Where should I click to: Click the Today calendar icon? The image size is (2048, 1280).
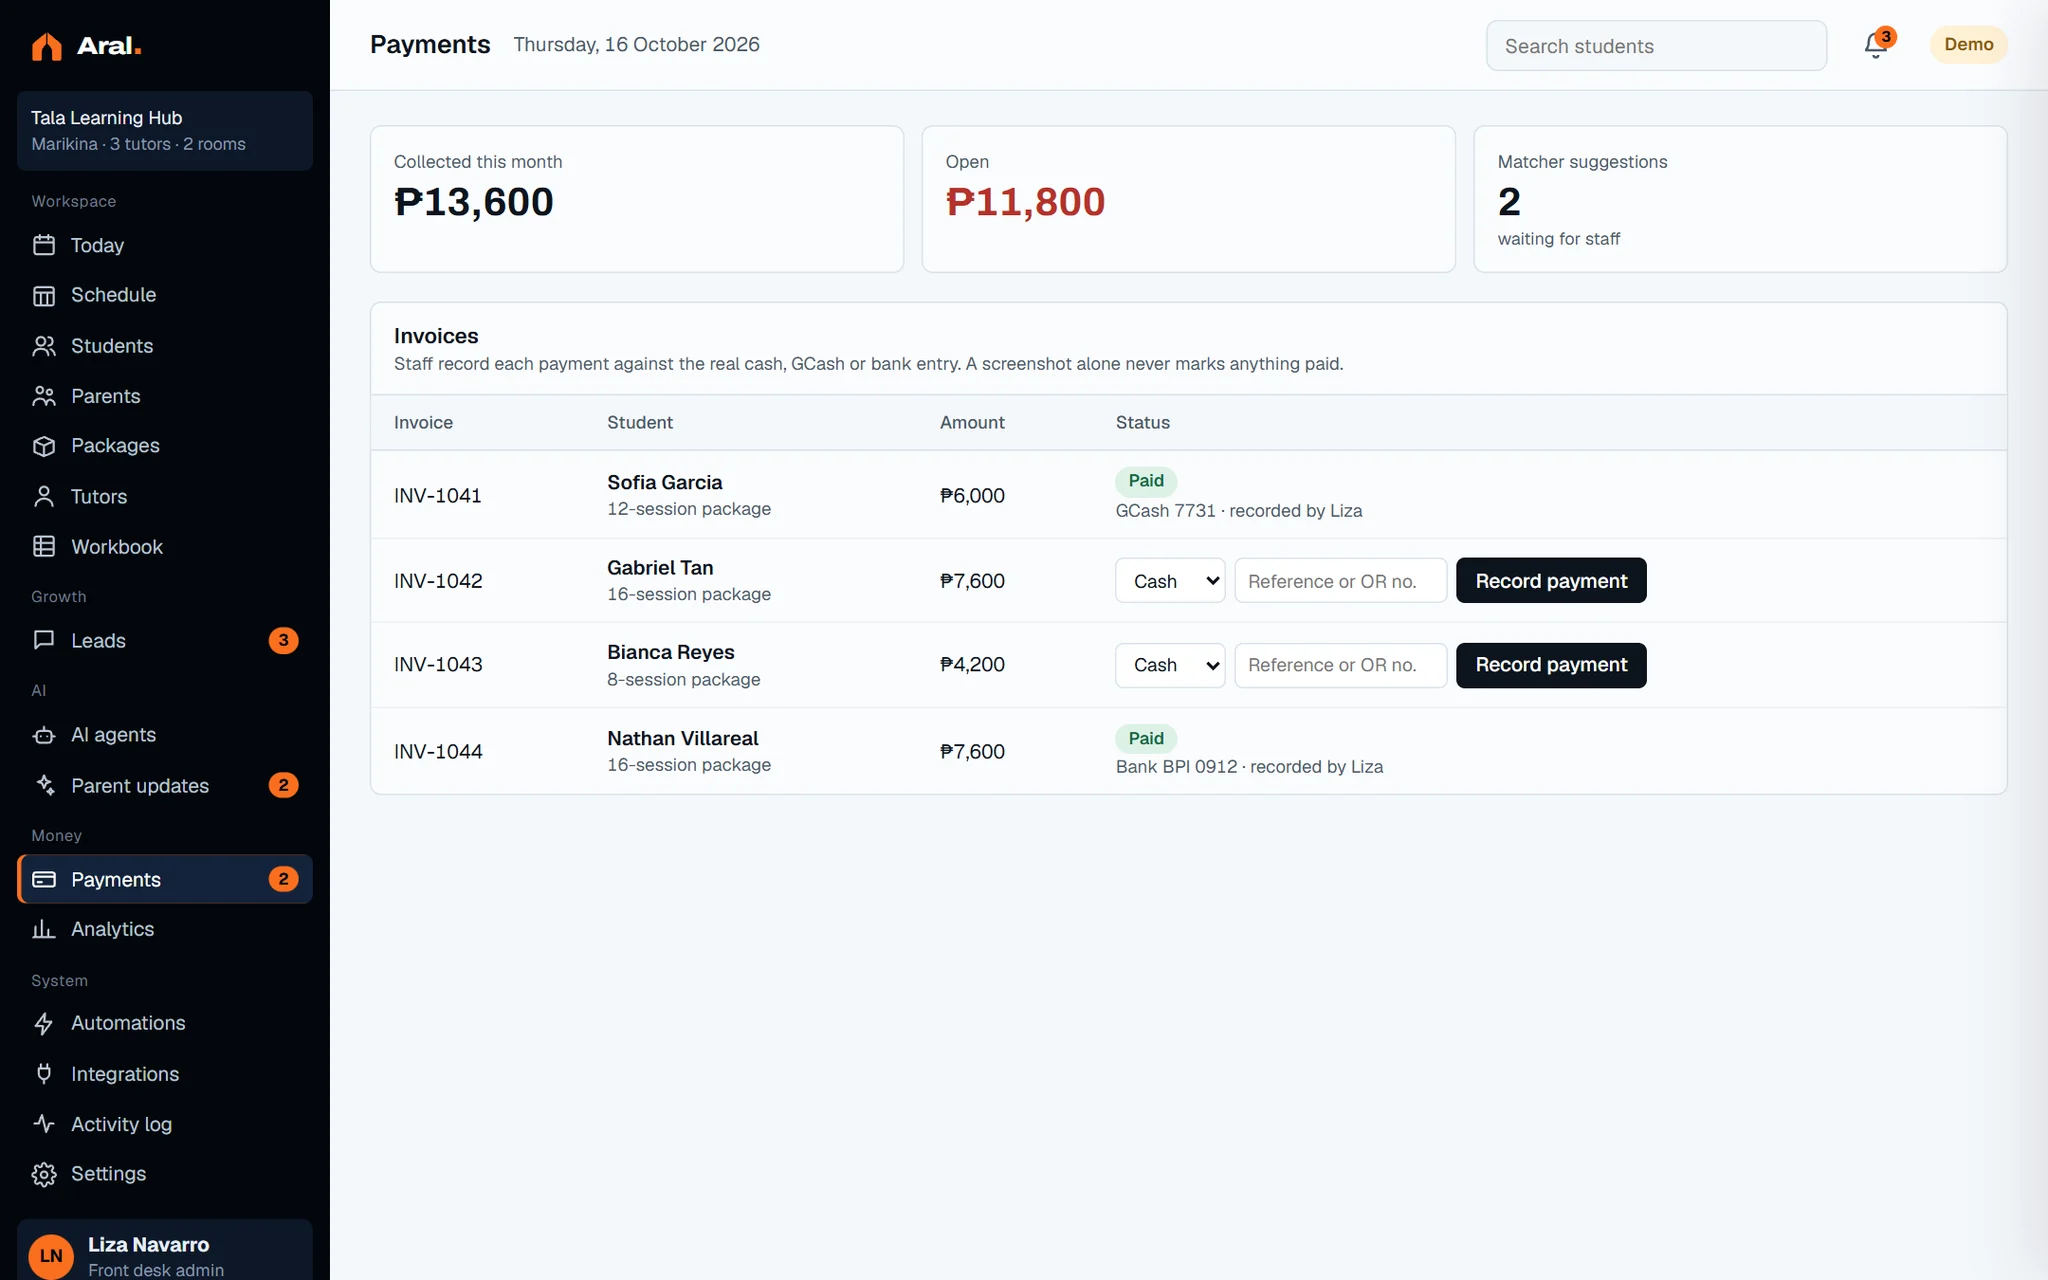(x=44, y=245)
